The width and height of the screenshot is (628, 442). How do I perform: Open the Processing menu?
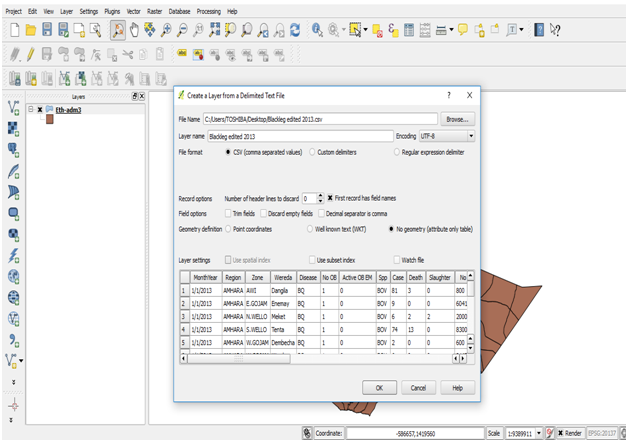point(208,11)
